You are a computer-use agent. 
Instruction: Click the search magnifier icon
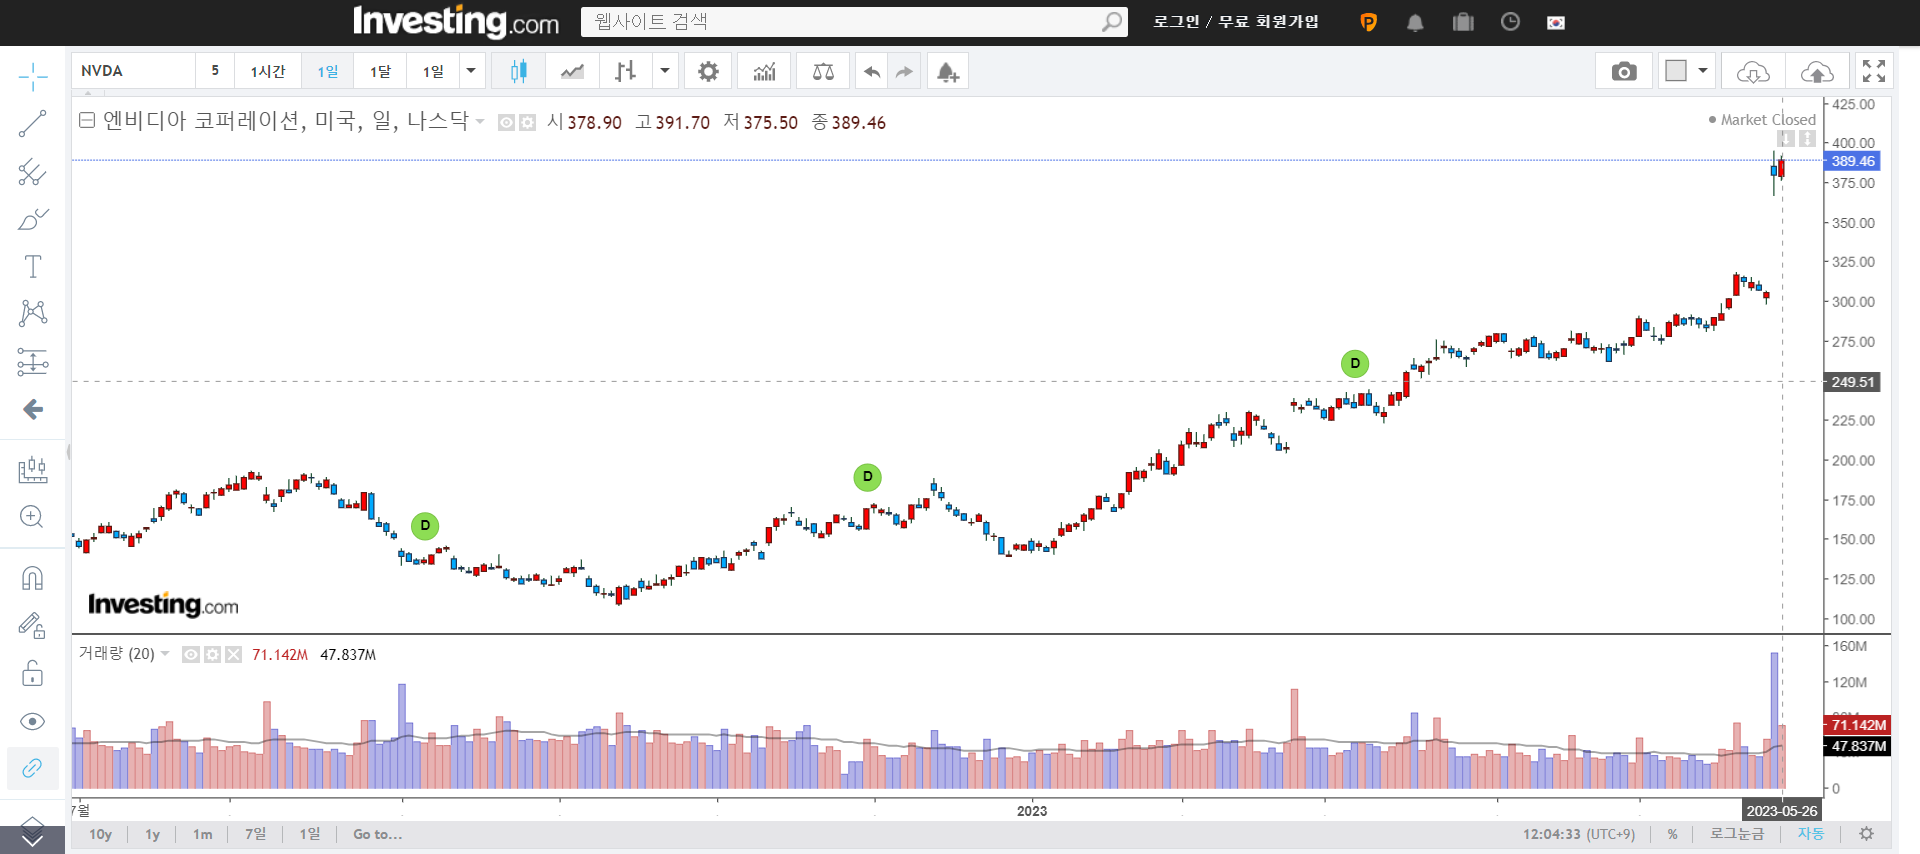point(1112,22)
